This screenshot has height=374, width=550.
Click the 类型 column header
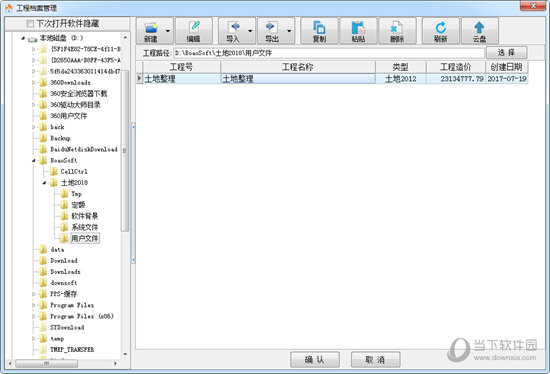(401, 67)
